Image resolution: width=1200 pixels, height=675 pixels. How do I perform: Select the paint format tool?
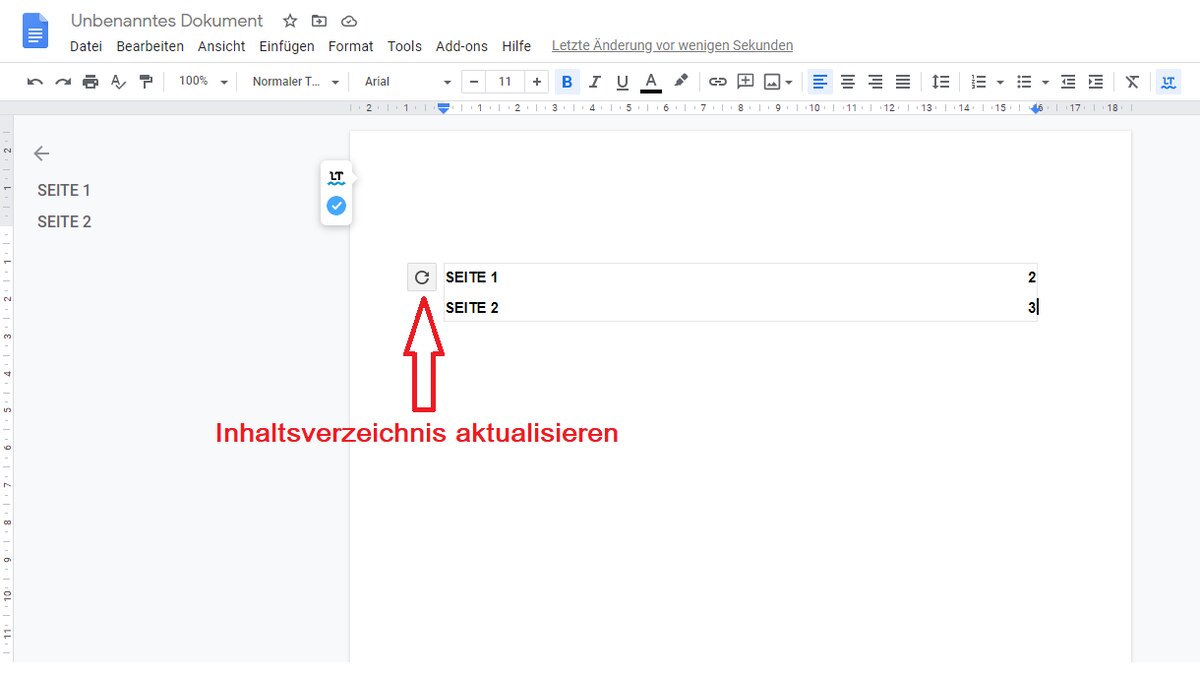pos(145,81)
